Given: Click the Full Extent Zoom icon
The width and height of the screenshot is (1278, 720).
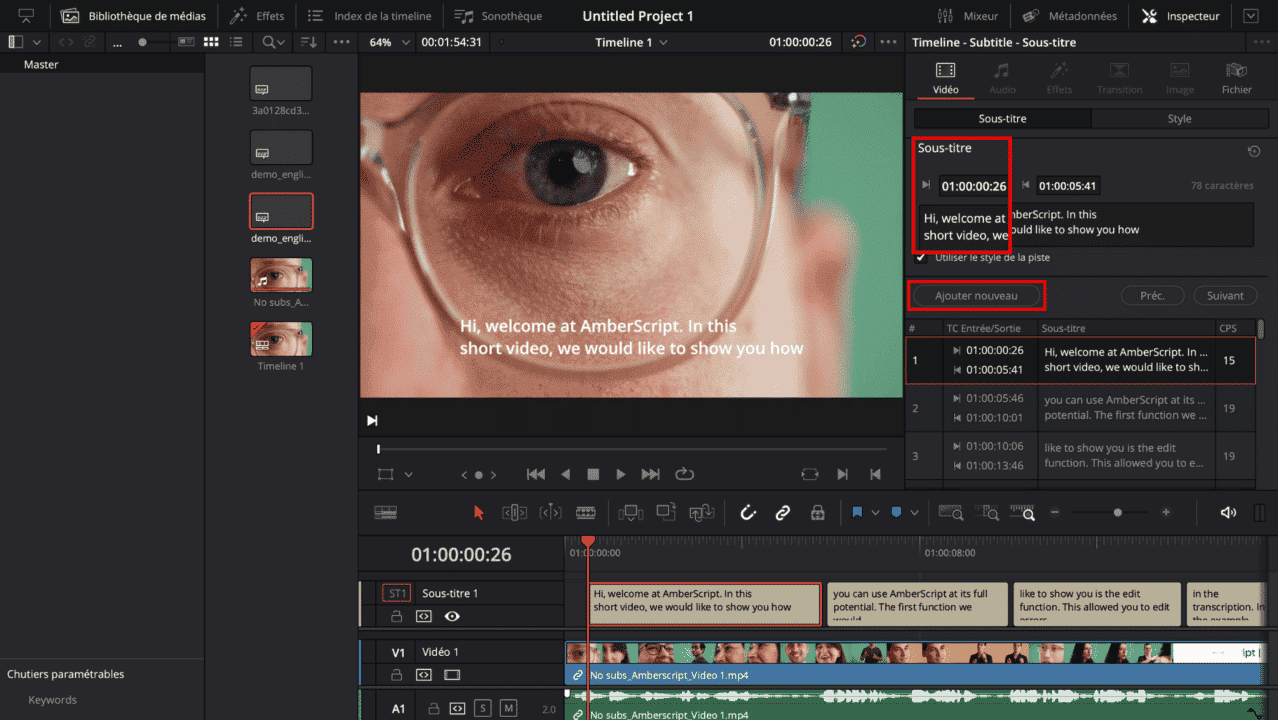Looking at the screenshot, I should (x=951, y=512).
